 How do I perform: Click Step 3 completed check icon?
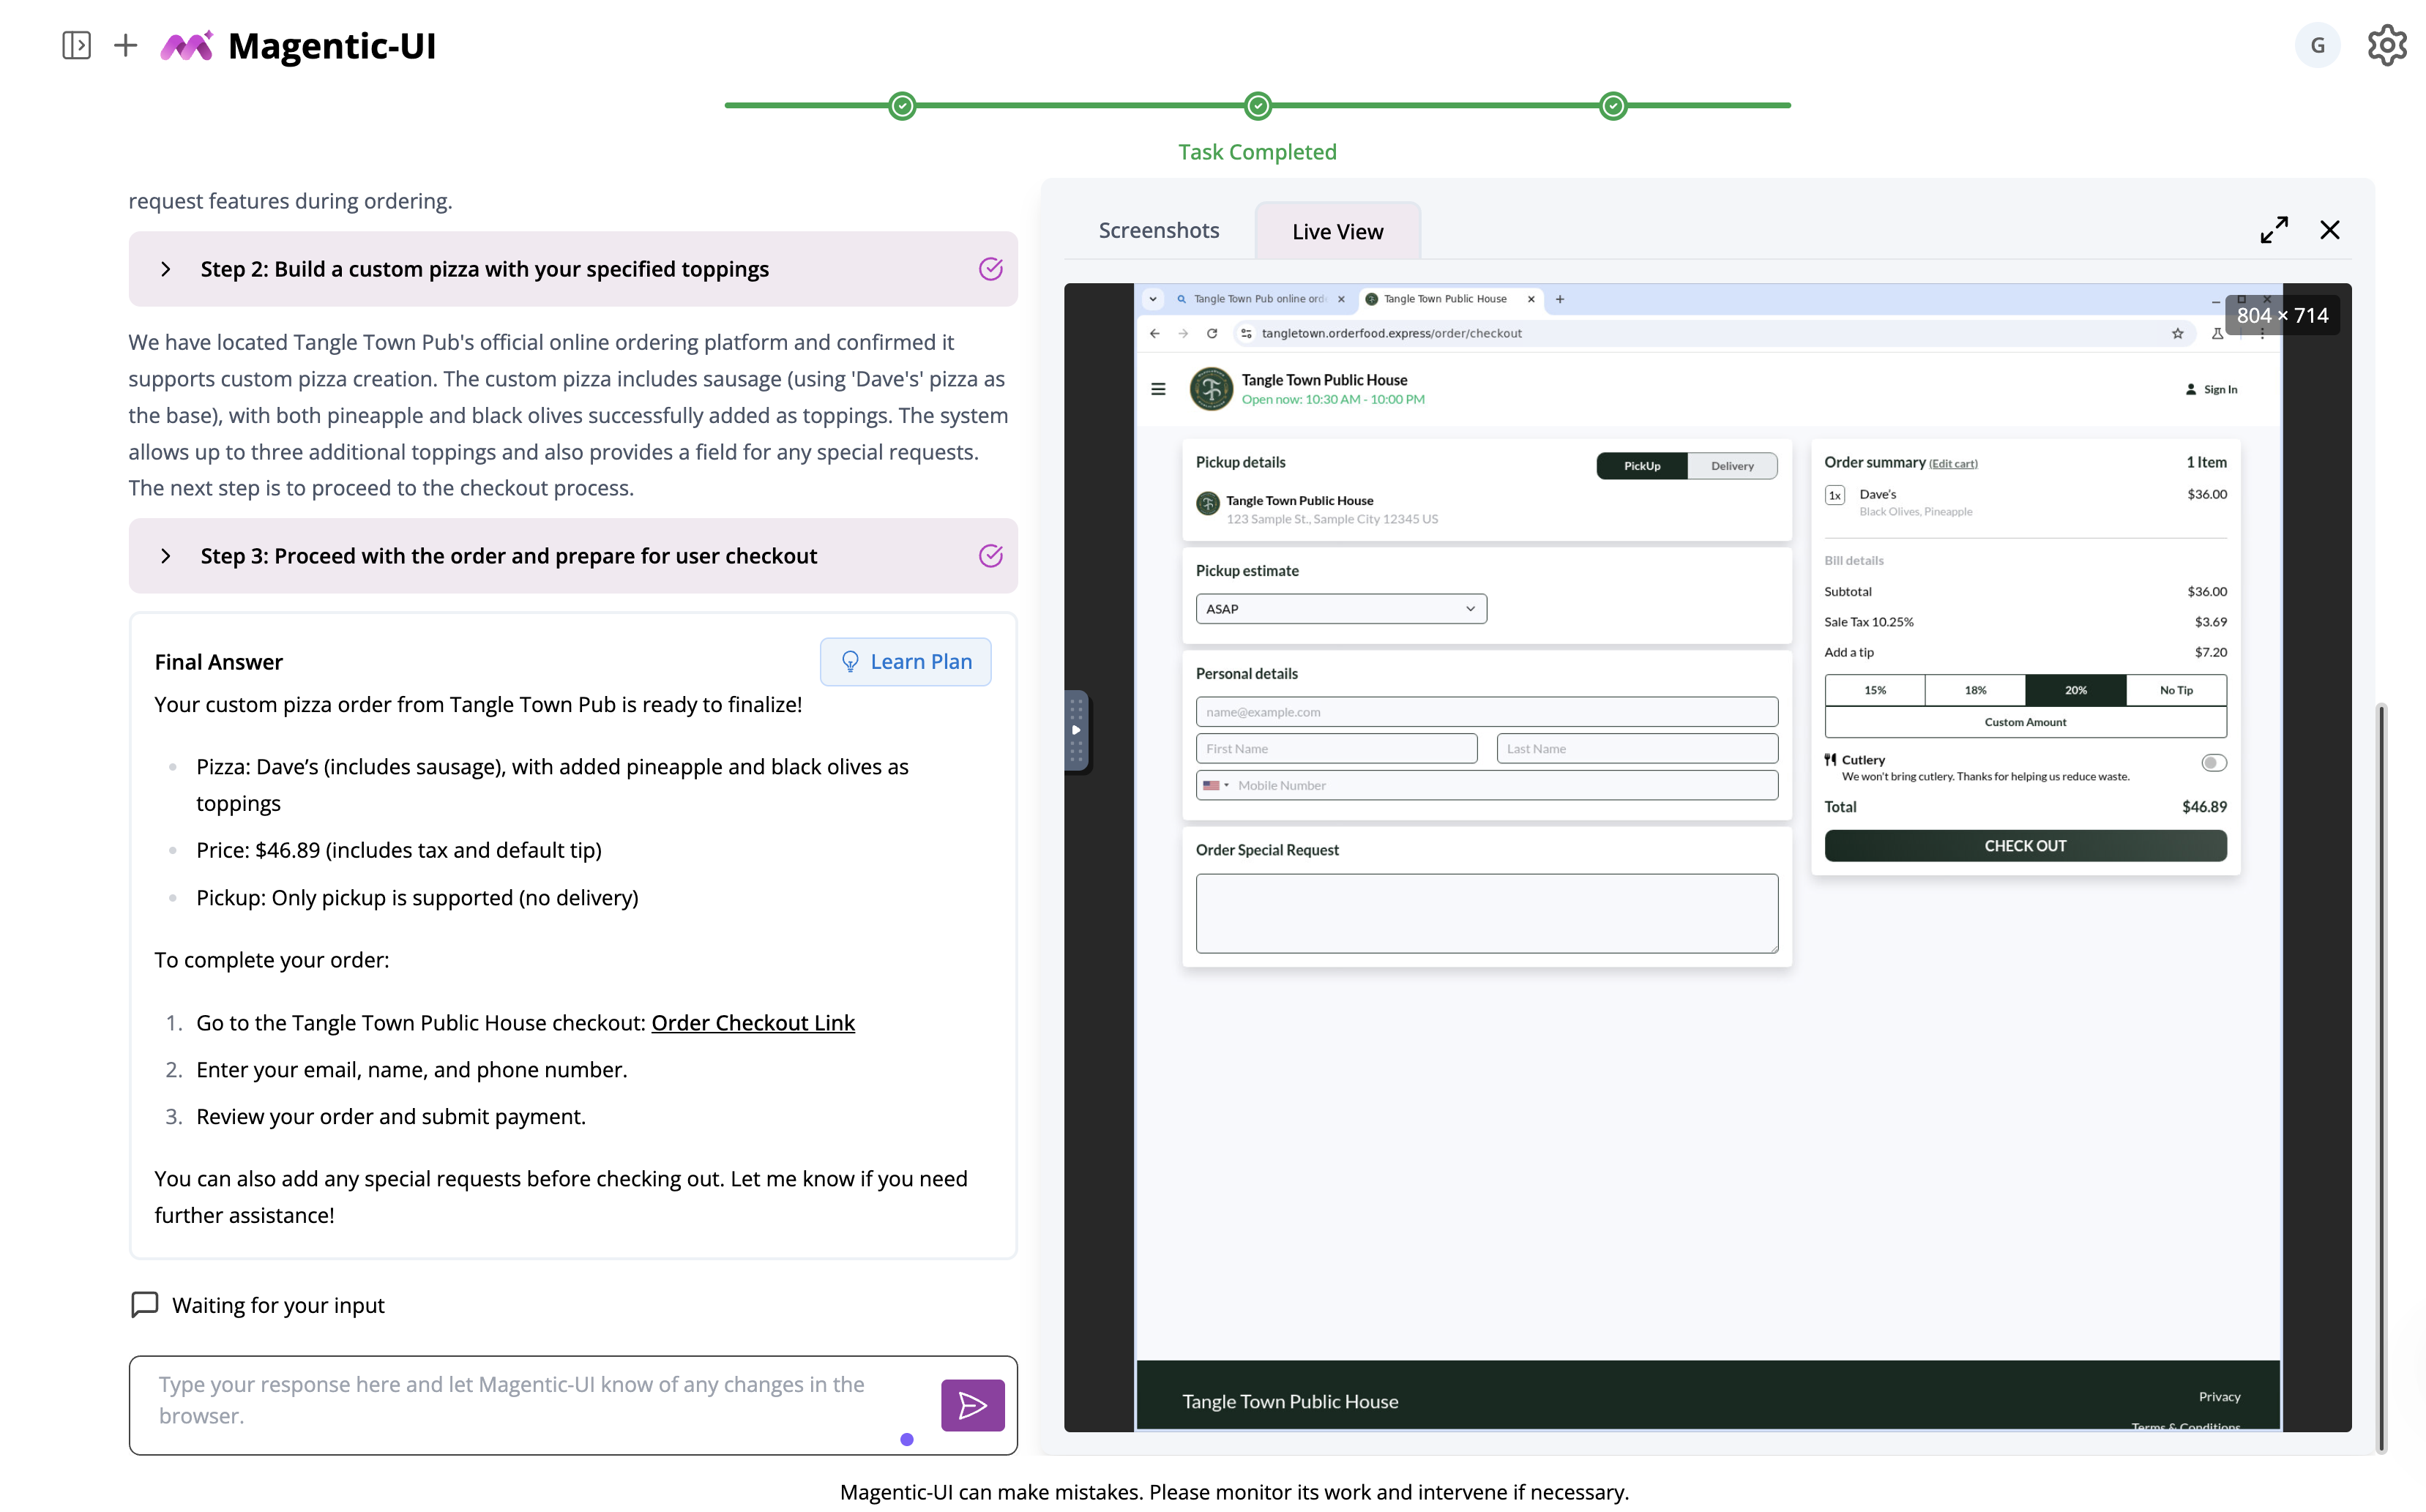point(990,555)
